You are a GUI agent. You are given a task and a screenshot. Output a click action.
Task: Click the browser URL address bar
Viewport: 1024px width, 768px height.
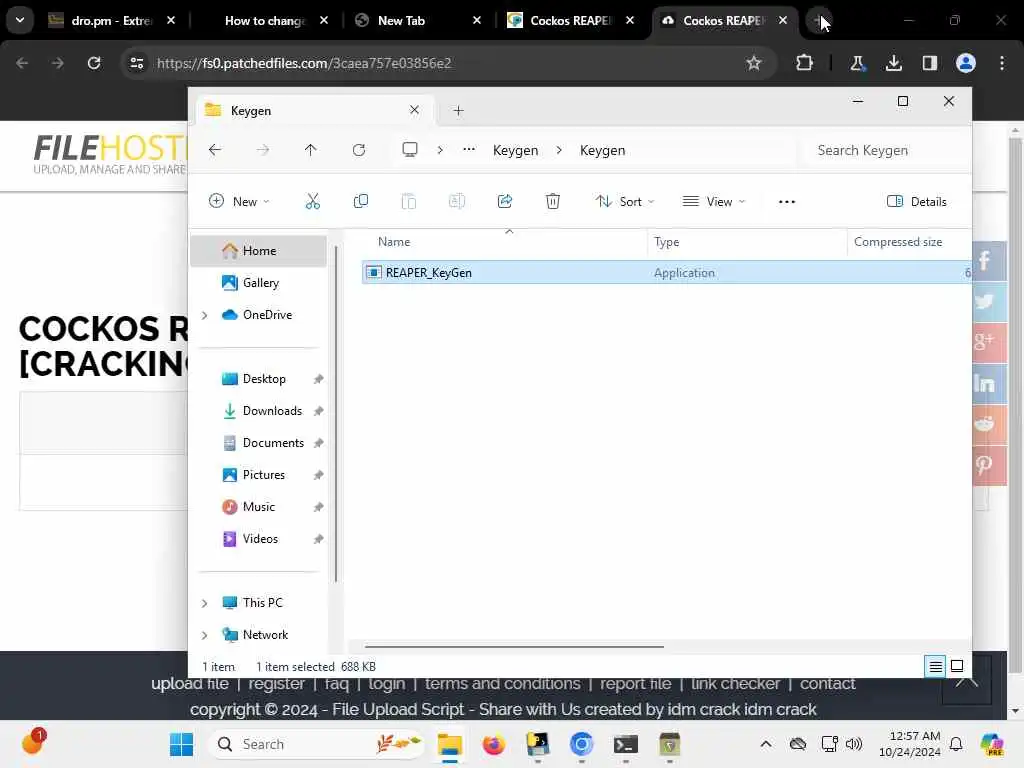pos(444,63)
